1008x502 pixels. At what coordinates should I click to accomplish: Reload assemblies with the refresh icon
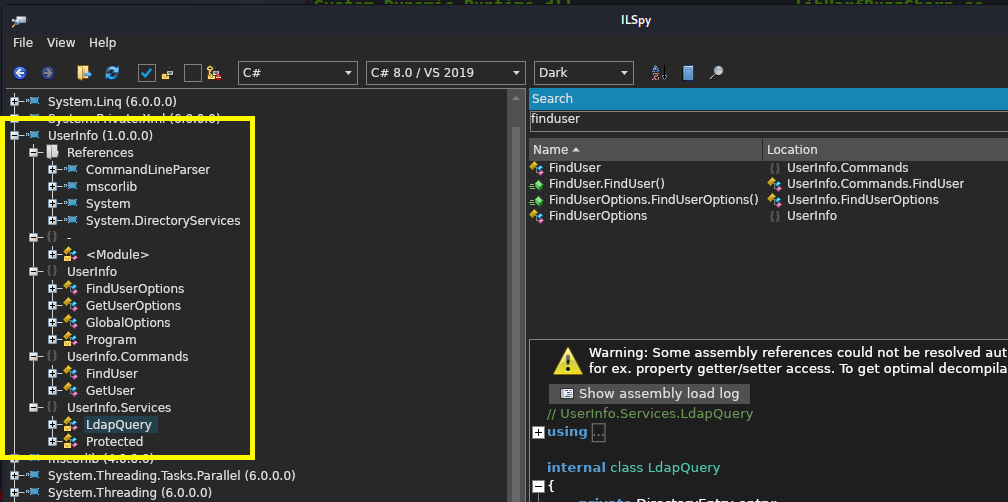[x=112, y=73]
